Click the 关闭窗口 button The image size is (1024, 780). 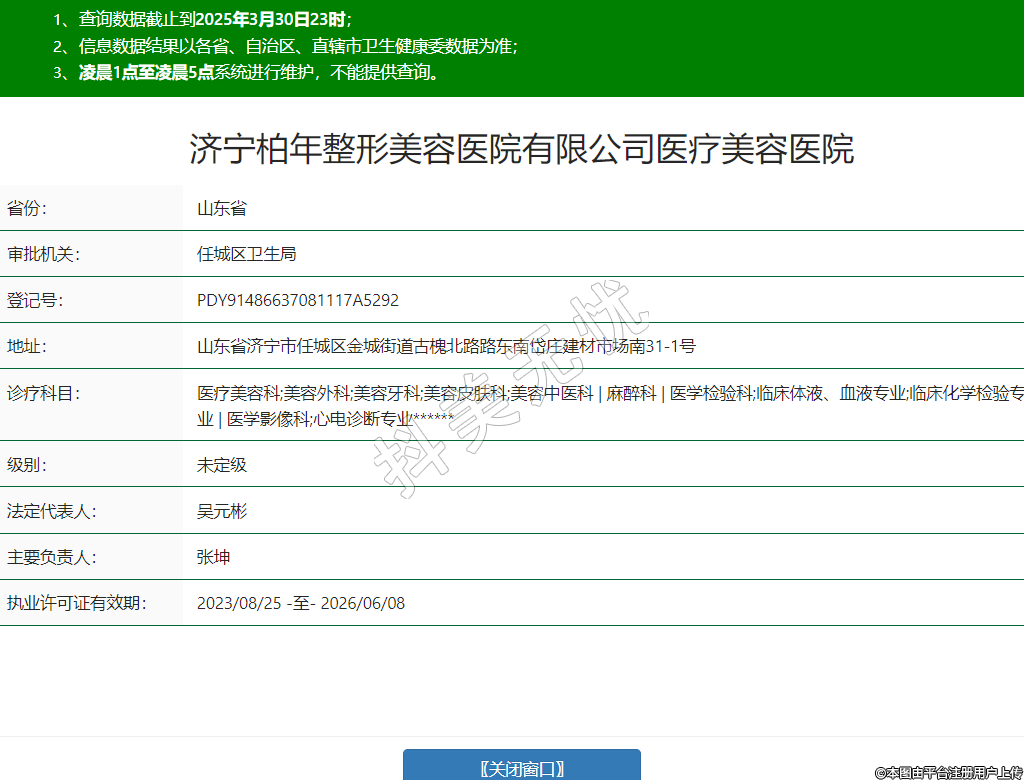tap(521, 767)
